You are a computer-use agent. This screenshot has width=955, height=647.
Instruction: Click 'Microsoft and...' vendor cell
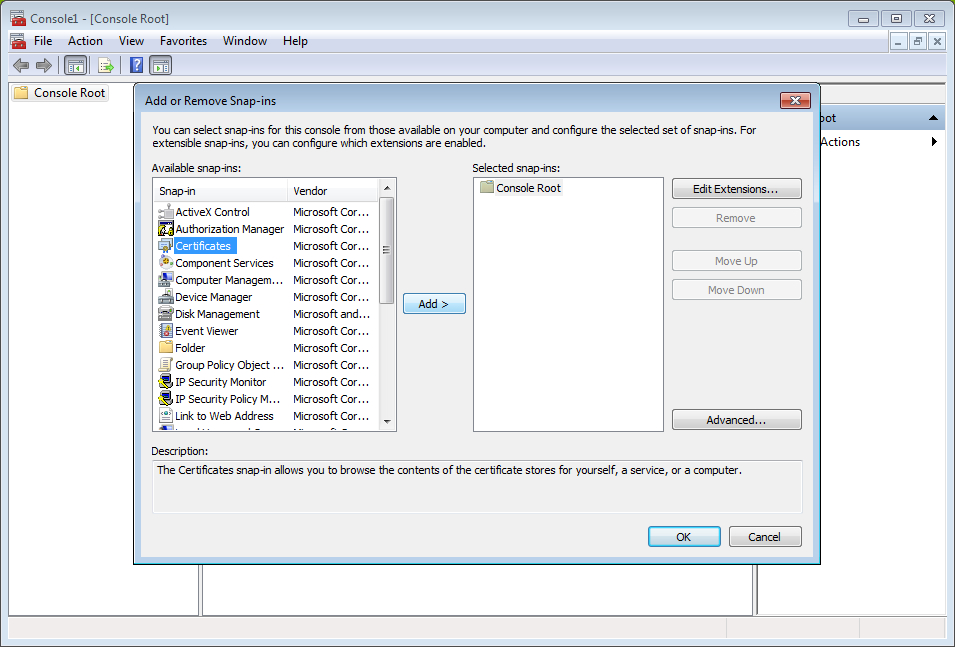[x=331, y=314]
